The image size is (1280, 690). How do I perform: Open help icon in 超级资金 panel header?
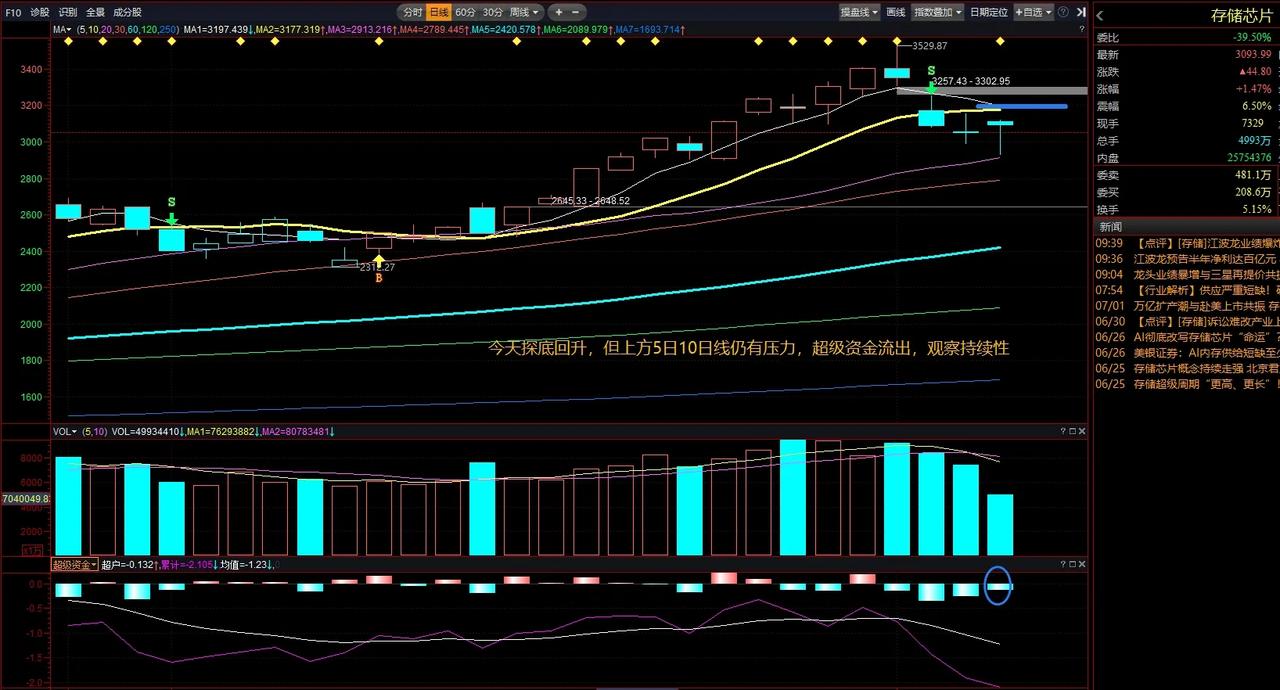[1063, 565]
